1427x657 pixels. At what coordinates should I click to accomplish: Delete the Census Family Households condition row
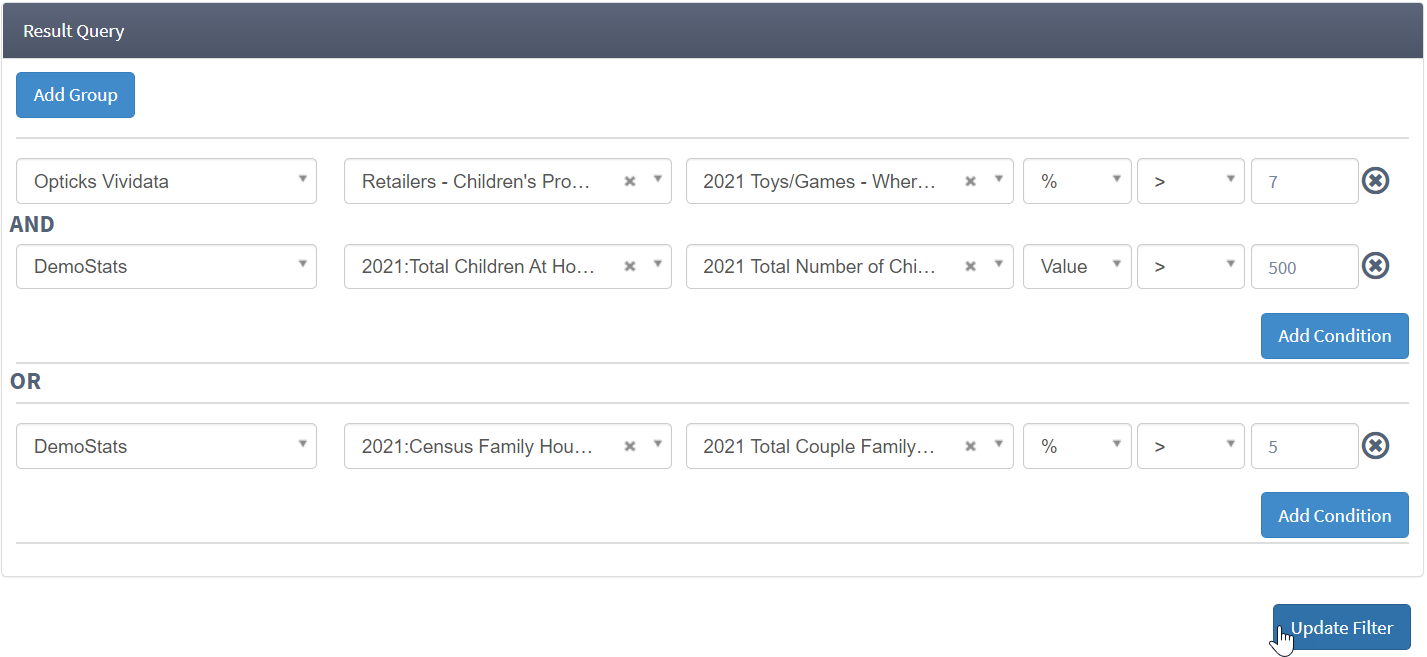click(1376, 446)
